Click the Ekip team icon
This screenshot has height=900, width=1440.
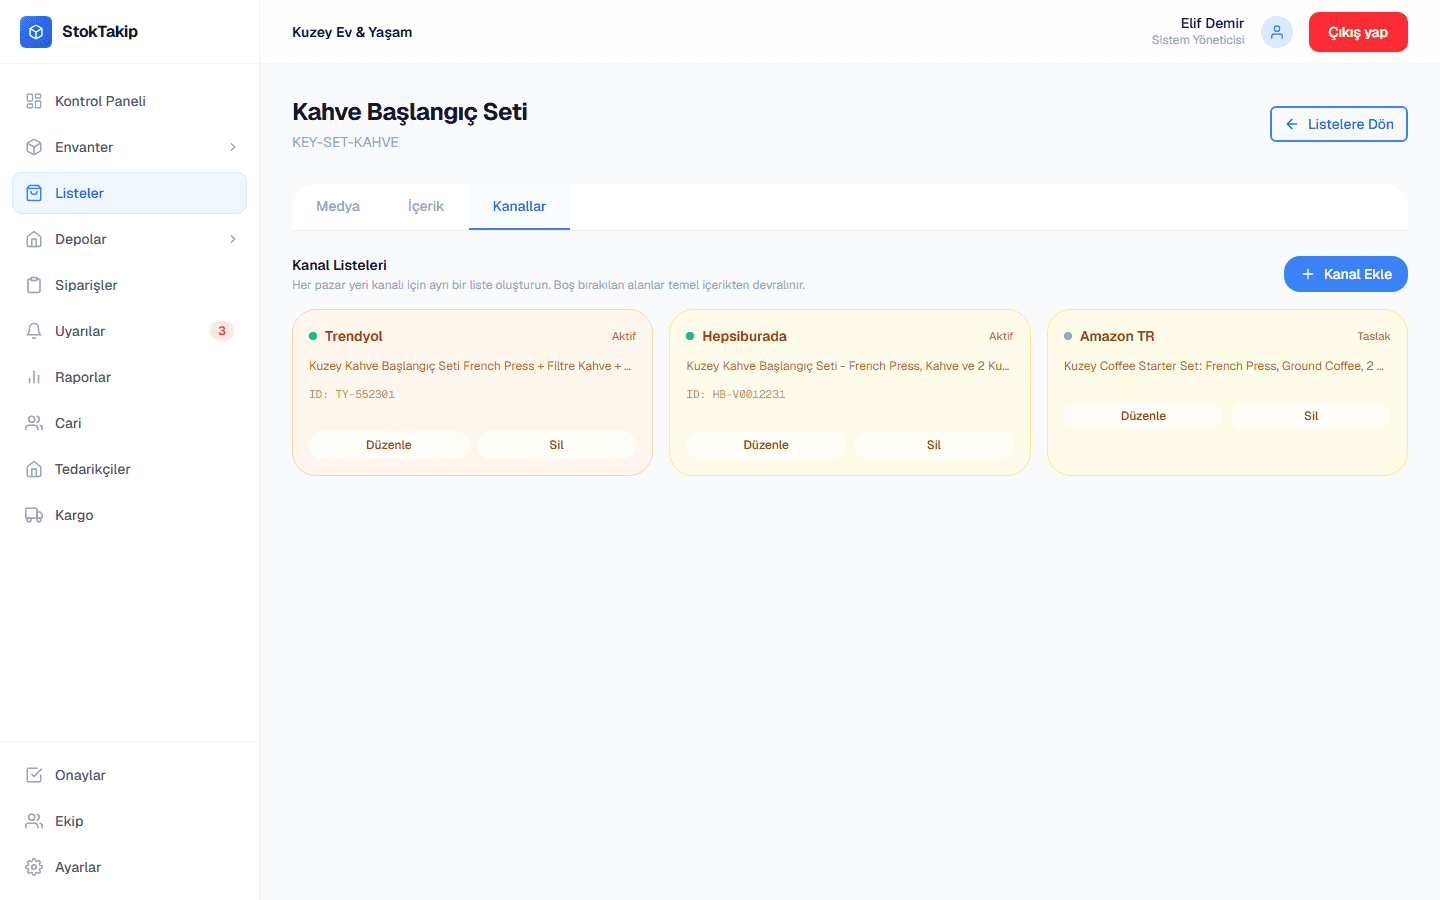(x=34, y=821)
